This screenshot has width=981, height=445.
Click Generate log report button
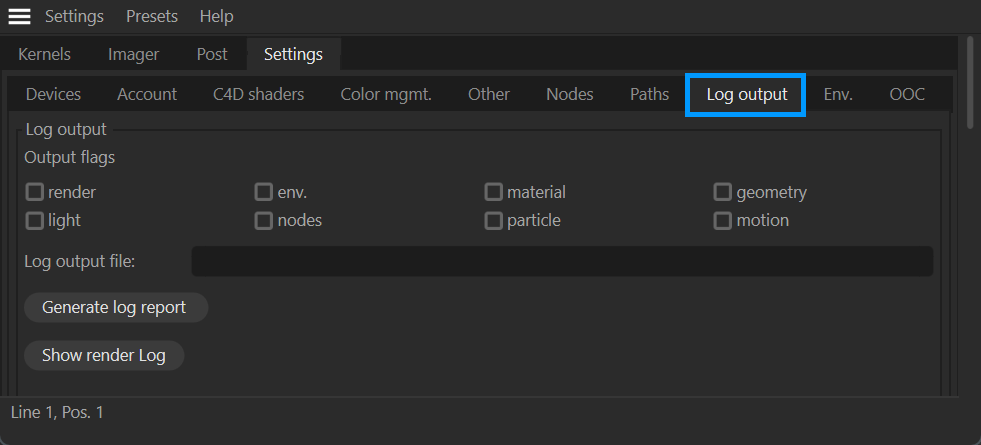tap(114, 307)
